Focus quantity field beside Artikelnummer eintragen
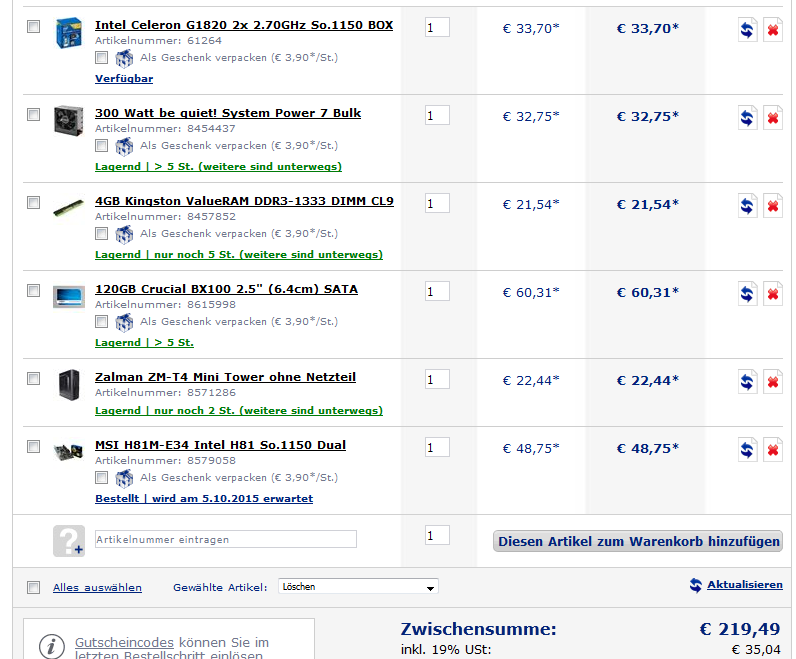This screenshot has width=796, height=659. pos(437,535)
